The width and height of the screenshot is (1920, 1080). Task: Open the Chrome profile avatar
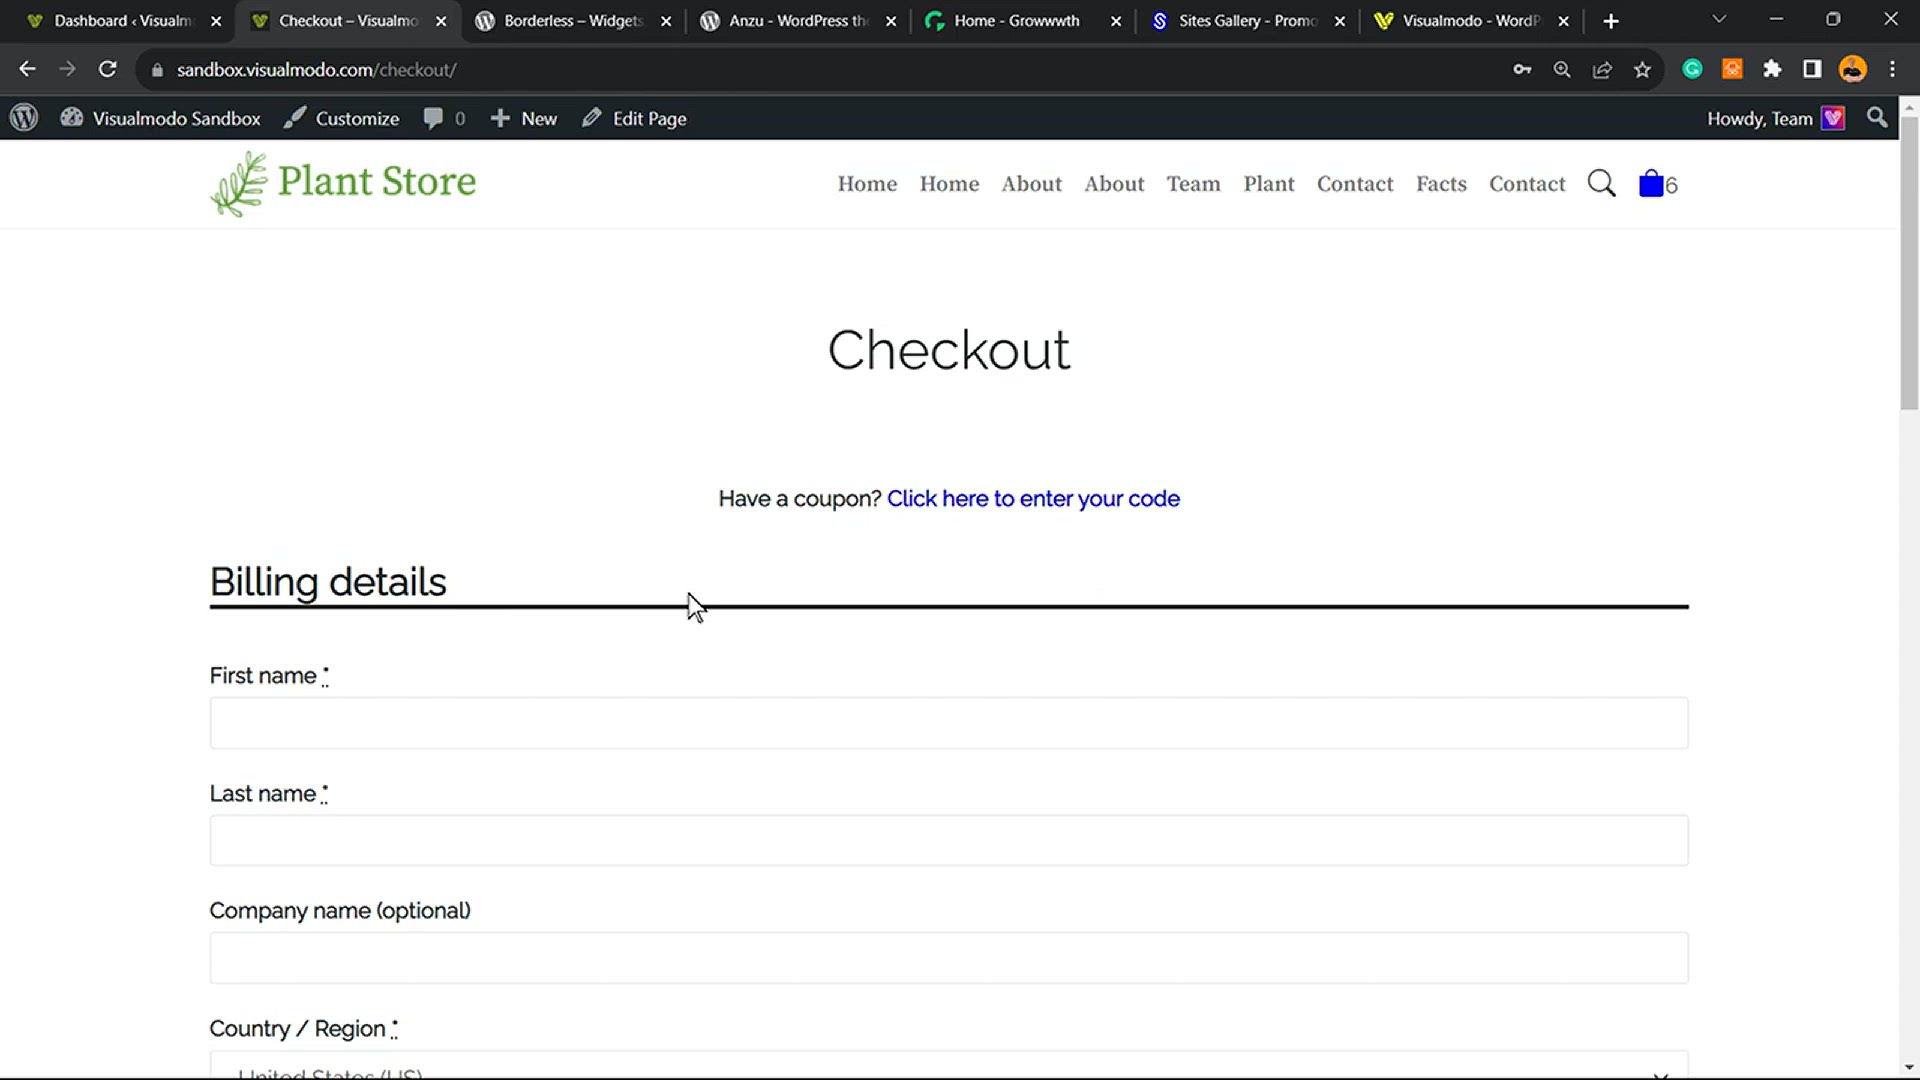[x=1853, y=69]
